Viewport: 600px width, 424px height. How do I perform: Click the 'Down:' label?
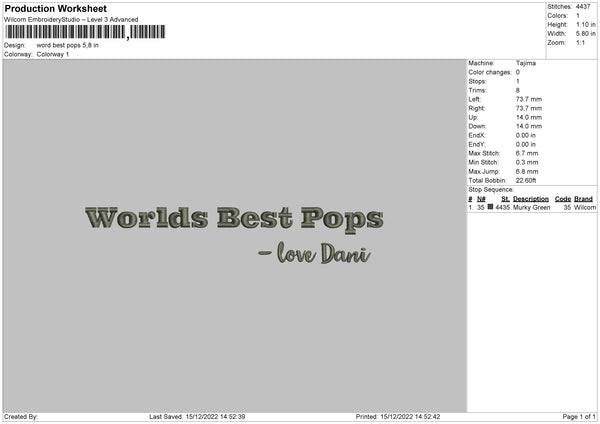pyautogui.click(x=477, y=126)
